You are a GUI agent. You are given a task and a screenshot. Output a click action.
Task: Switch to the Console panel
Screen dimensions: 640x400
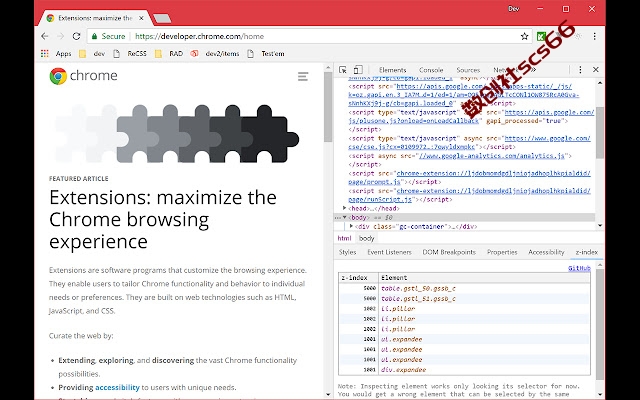click(x=431, y=70)
